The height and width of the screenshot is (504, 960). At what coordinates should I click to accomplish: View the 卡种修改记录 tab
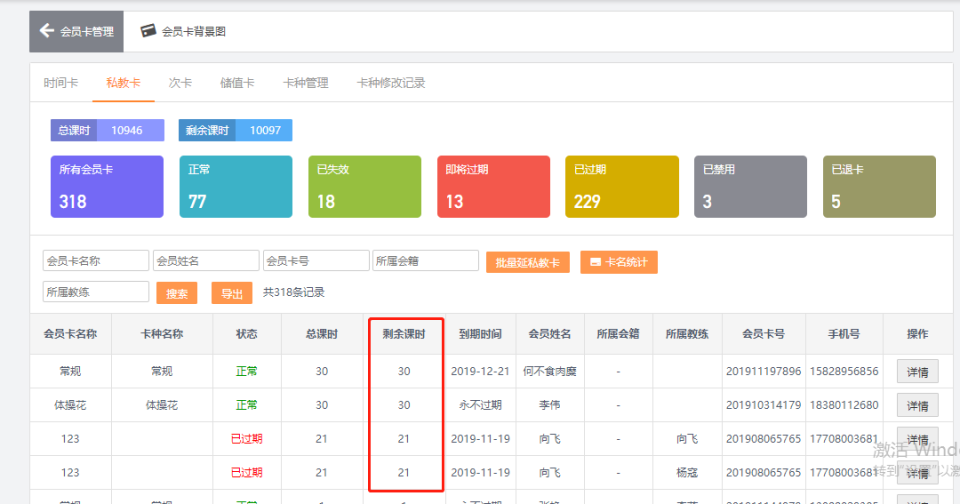click(391, 83)
